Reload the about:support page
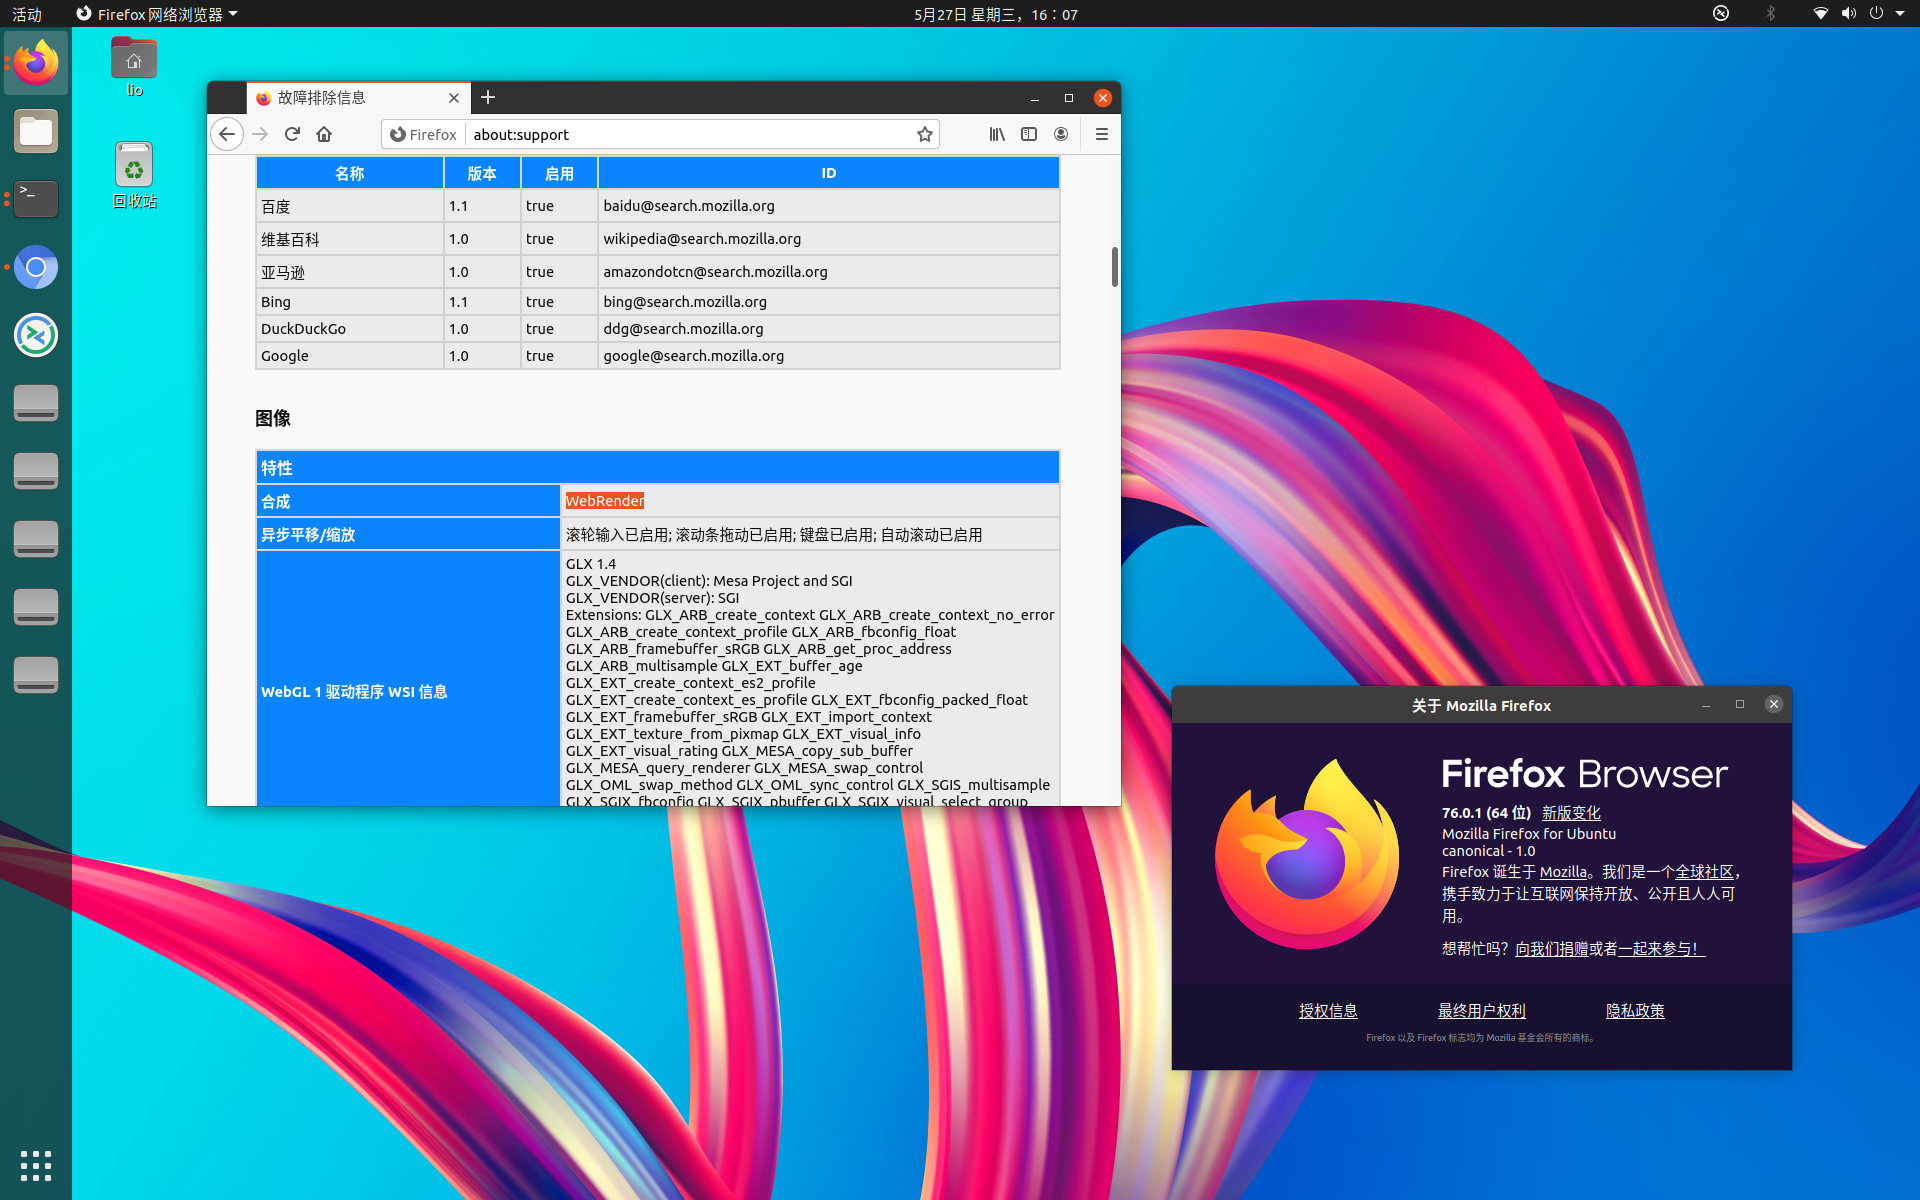Image resolution: width=1920 pixels, height=1200 pixels. coord(292,134)
